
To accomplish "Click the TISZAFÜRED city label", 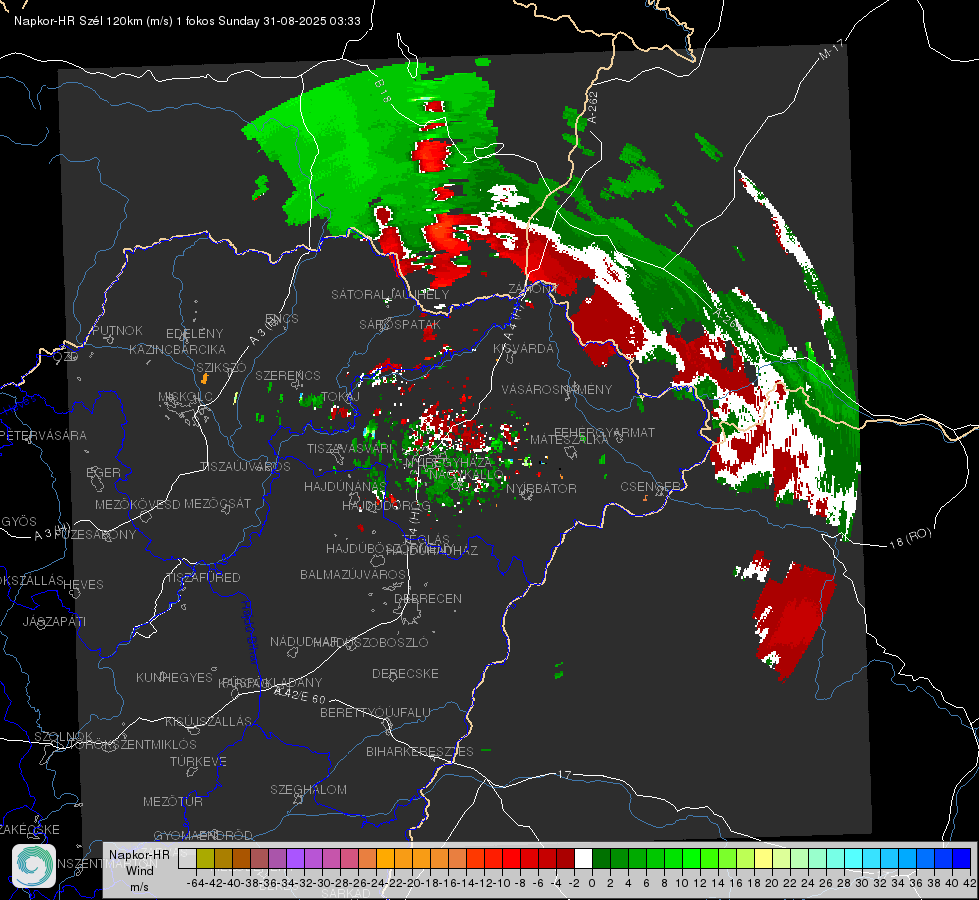I will [203, 578].
